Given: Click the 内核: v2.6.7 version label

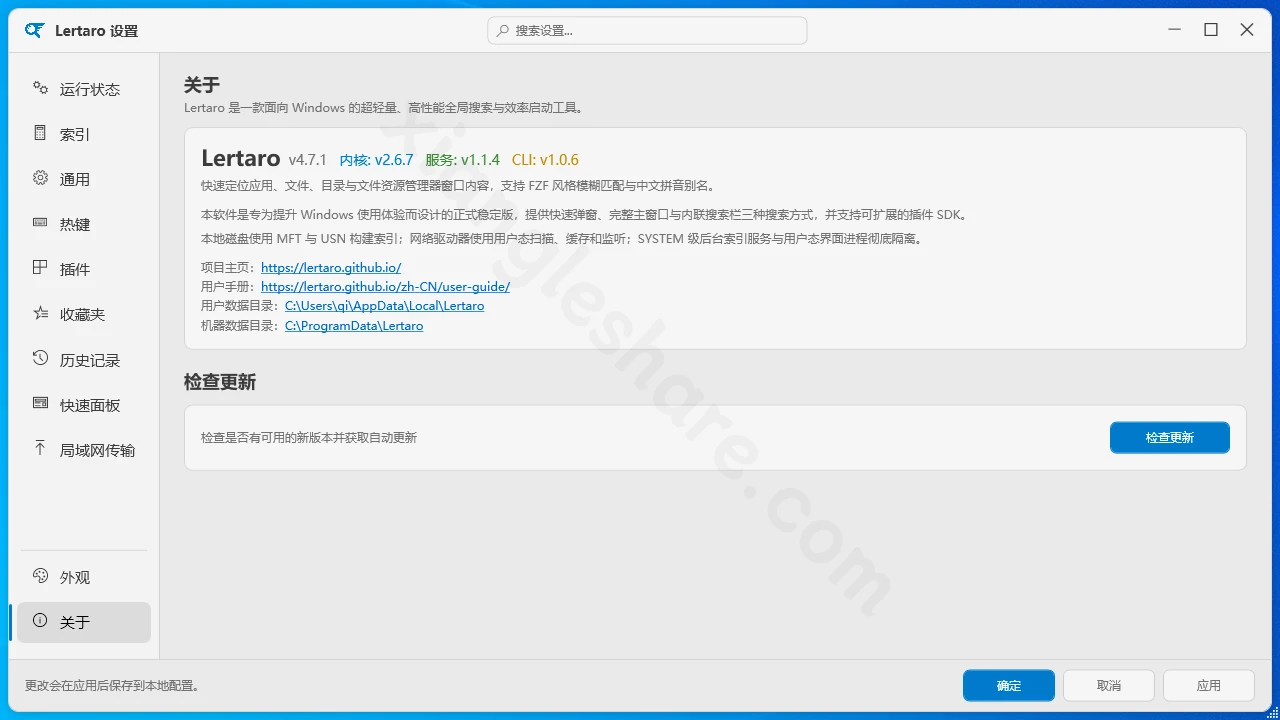Looking at the screenshot, I should 376,160.
